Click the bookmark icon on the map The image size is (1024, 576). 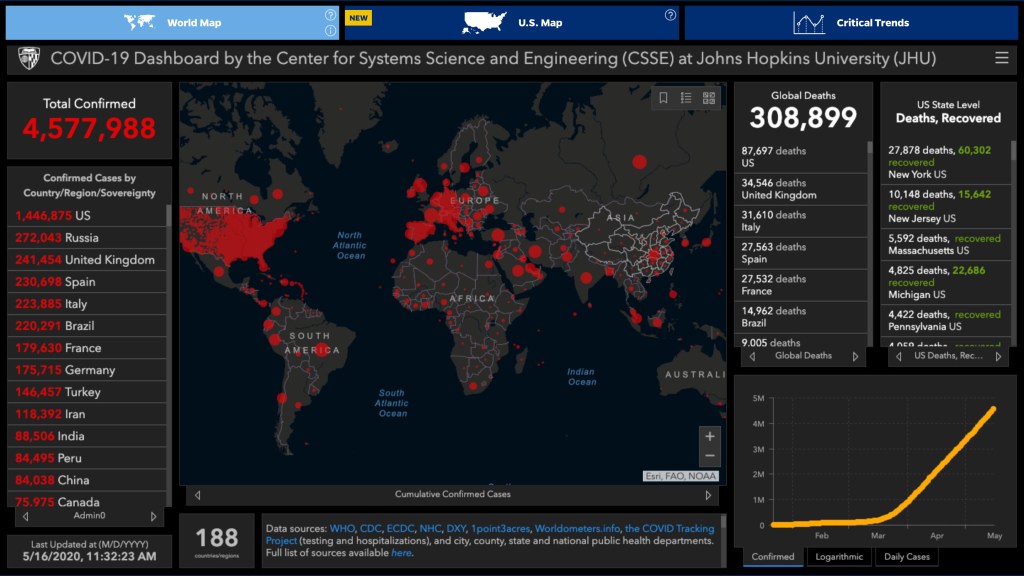[663, 98]
